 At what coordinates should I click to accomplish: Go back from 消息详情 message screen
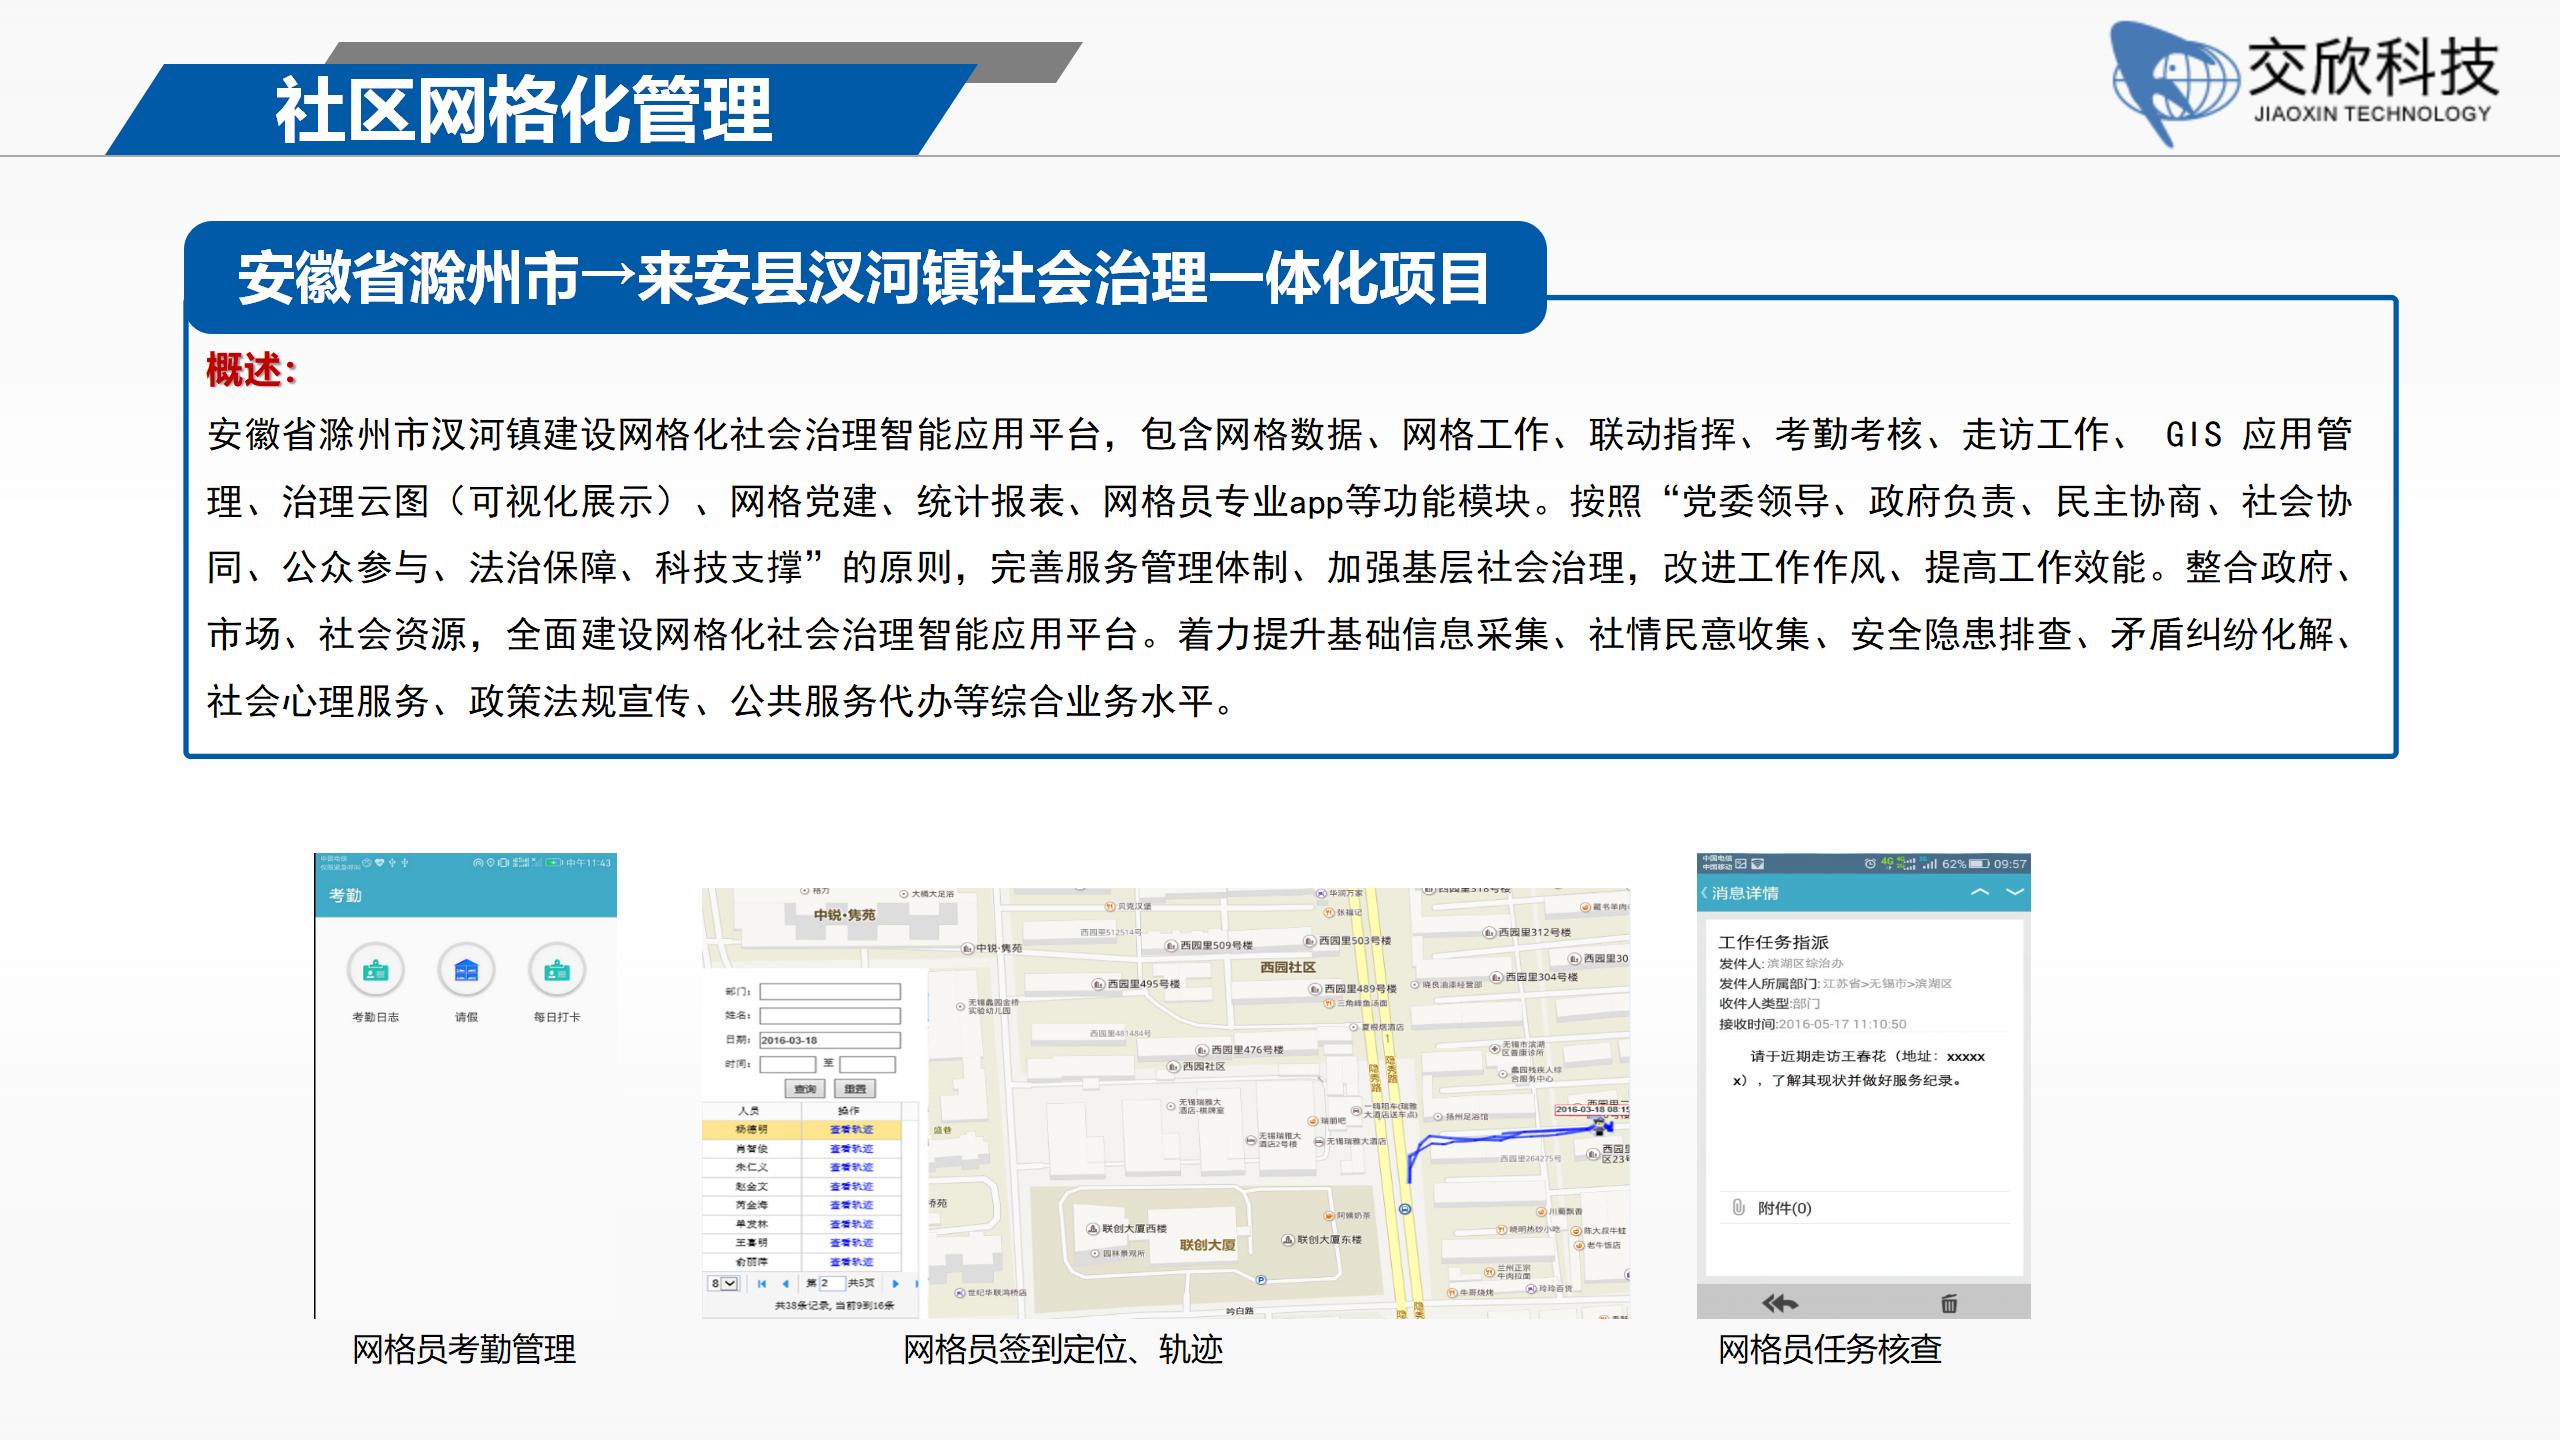[1705, 893]
